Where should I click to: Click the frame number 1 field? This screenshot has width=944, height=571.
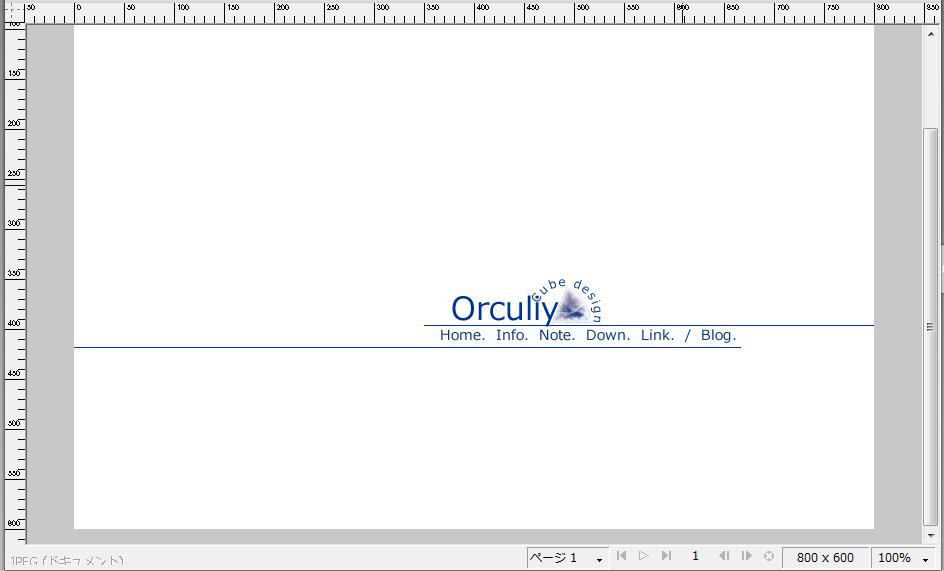tap(695, 556)
